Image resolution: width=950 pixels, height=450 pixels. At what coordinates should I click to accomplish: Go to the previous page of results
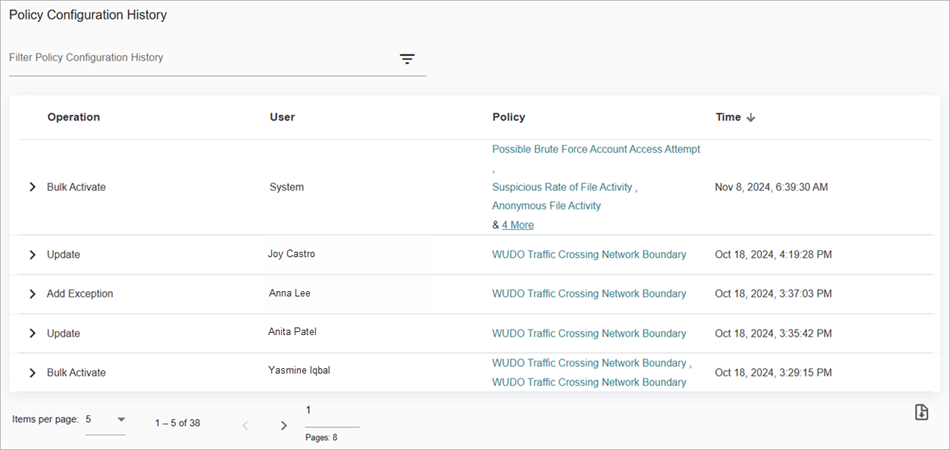246,425
